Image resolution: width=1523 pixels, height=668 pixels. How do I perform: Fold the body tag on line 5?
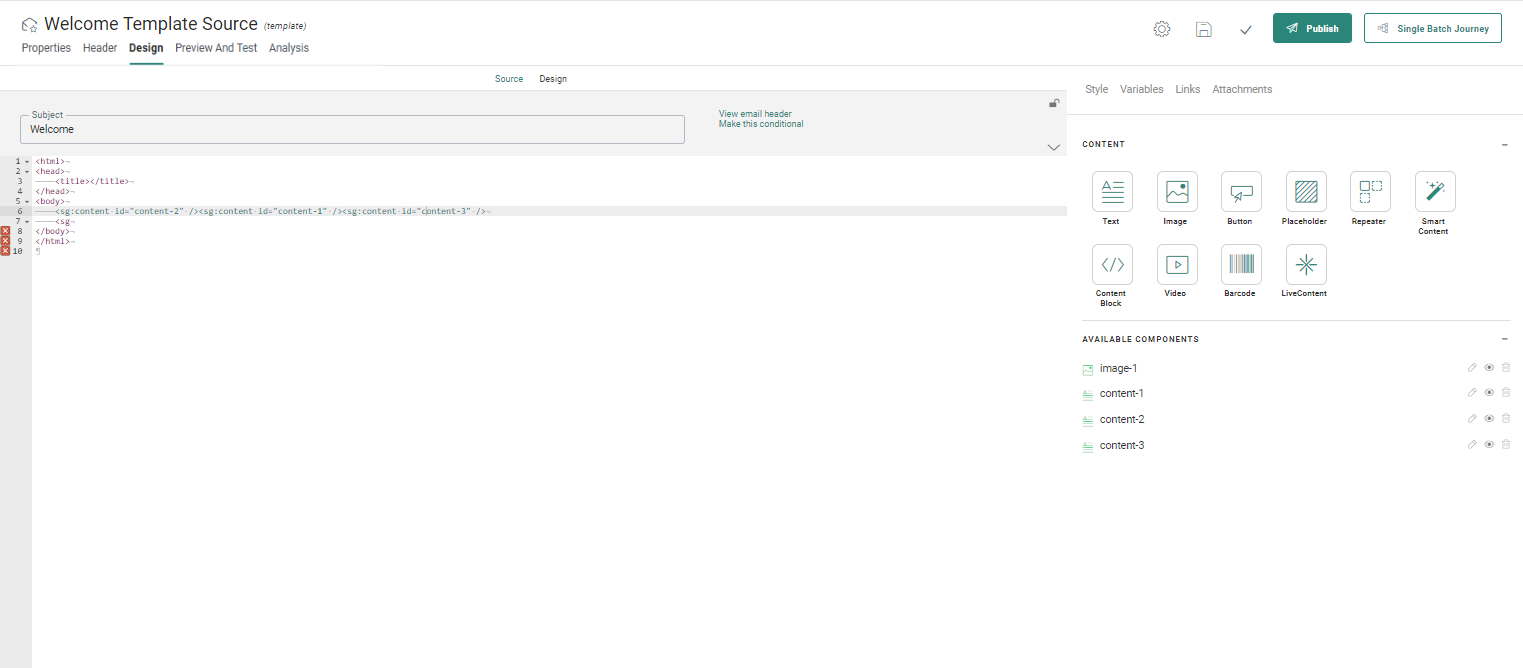click(x=27, y=201)
